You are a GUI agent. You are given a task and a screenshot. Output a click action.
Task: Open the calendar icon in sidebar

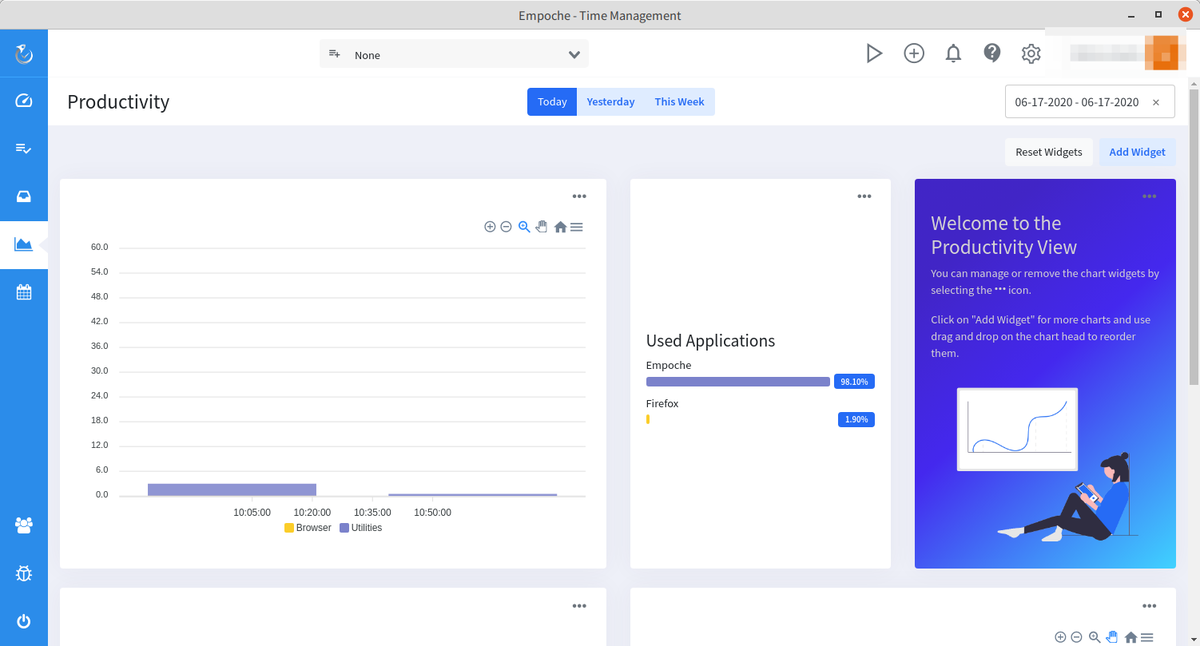pyautogui.click(x=24, y=292)
